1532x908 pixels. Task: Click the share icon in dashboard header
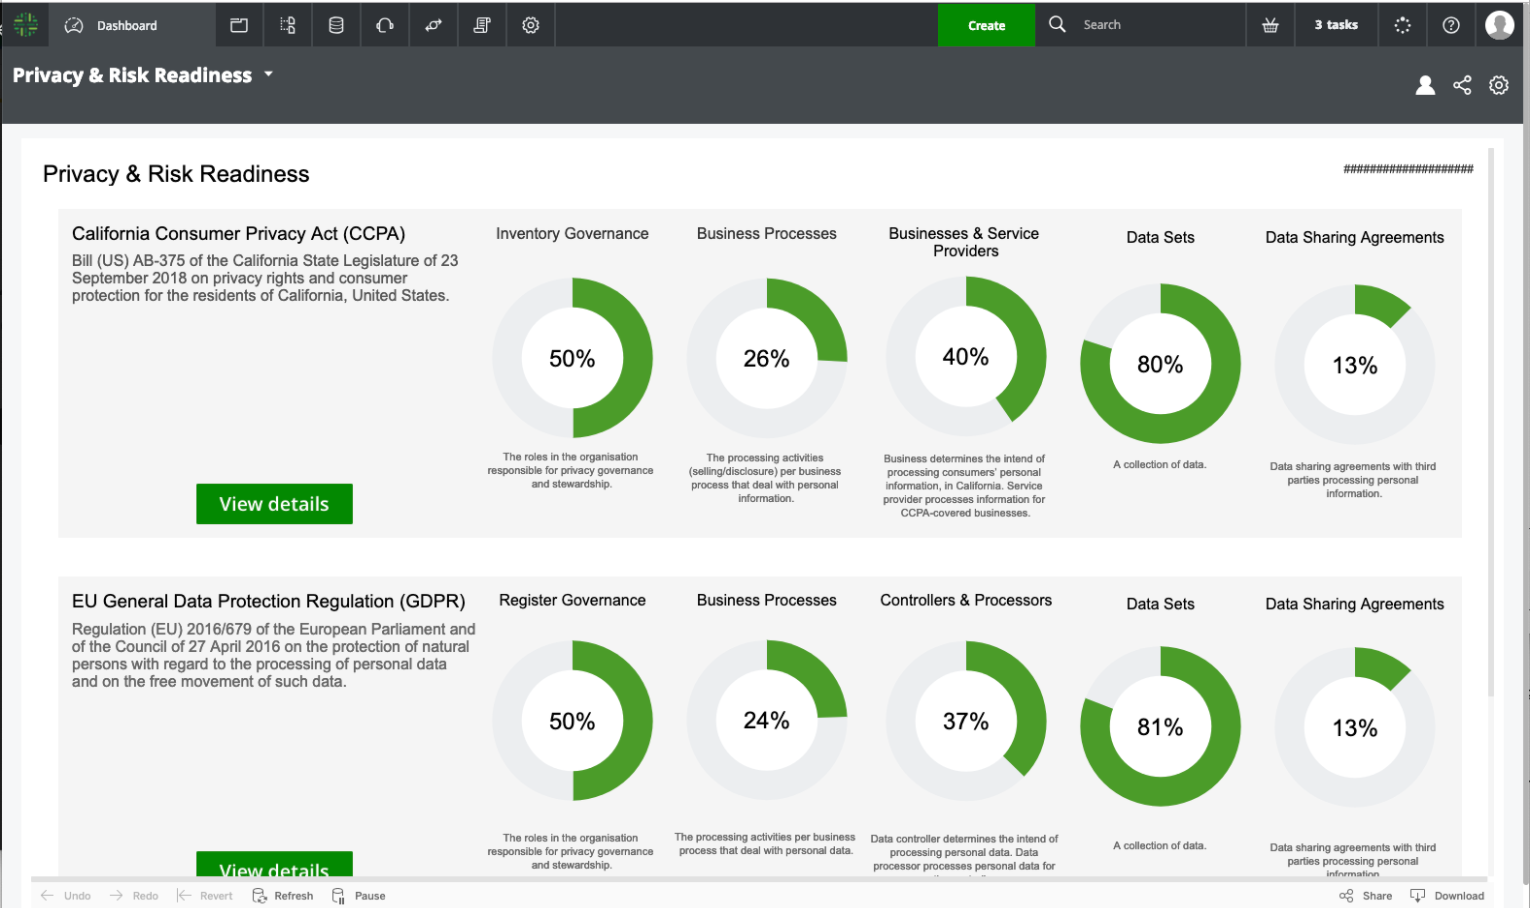[x=1462, y=85]
